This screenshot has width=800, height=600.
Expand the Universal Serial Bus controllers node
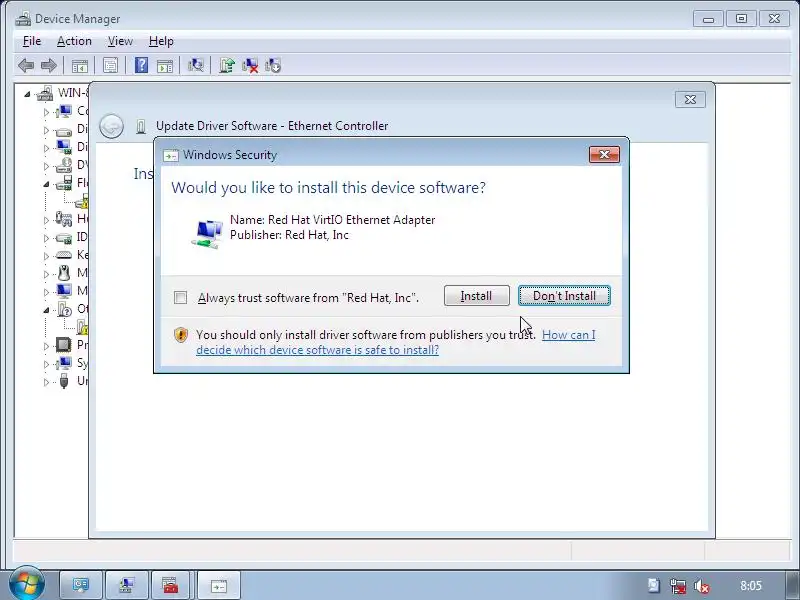point(46,382)
